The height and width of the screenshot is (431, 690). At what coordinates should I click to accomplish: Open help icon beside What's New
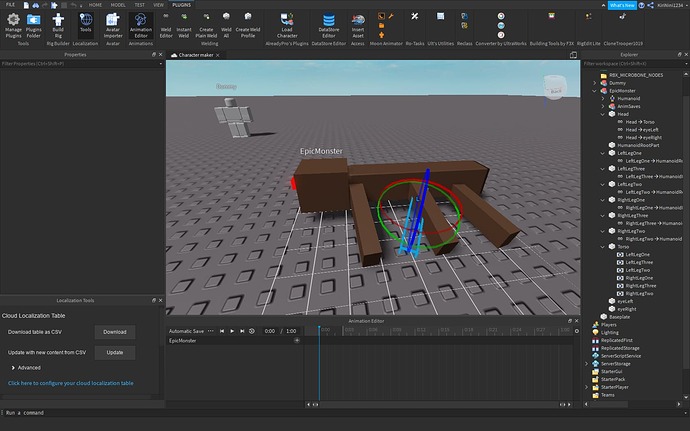click(642, 5)
